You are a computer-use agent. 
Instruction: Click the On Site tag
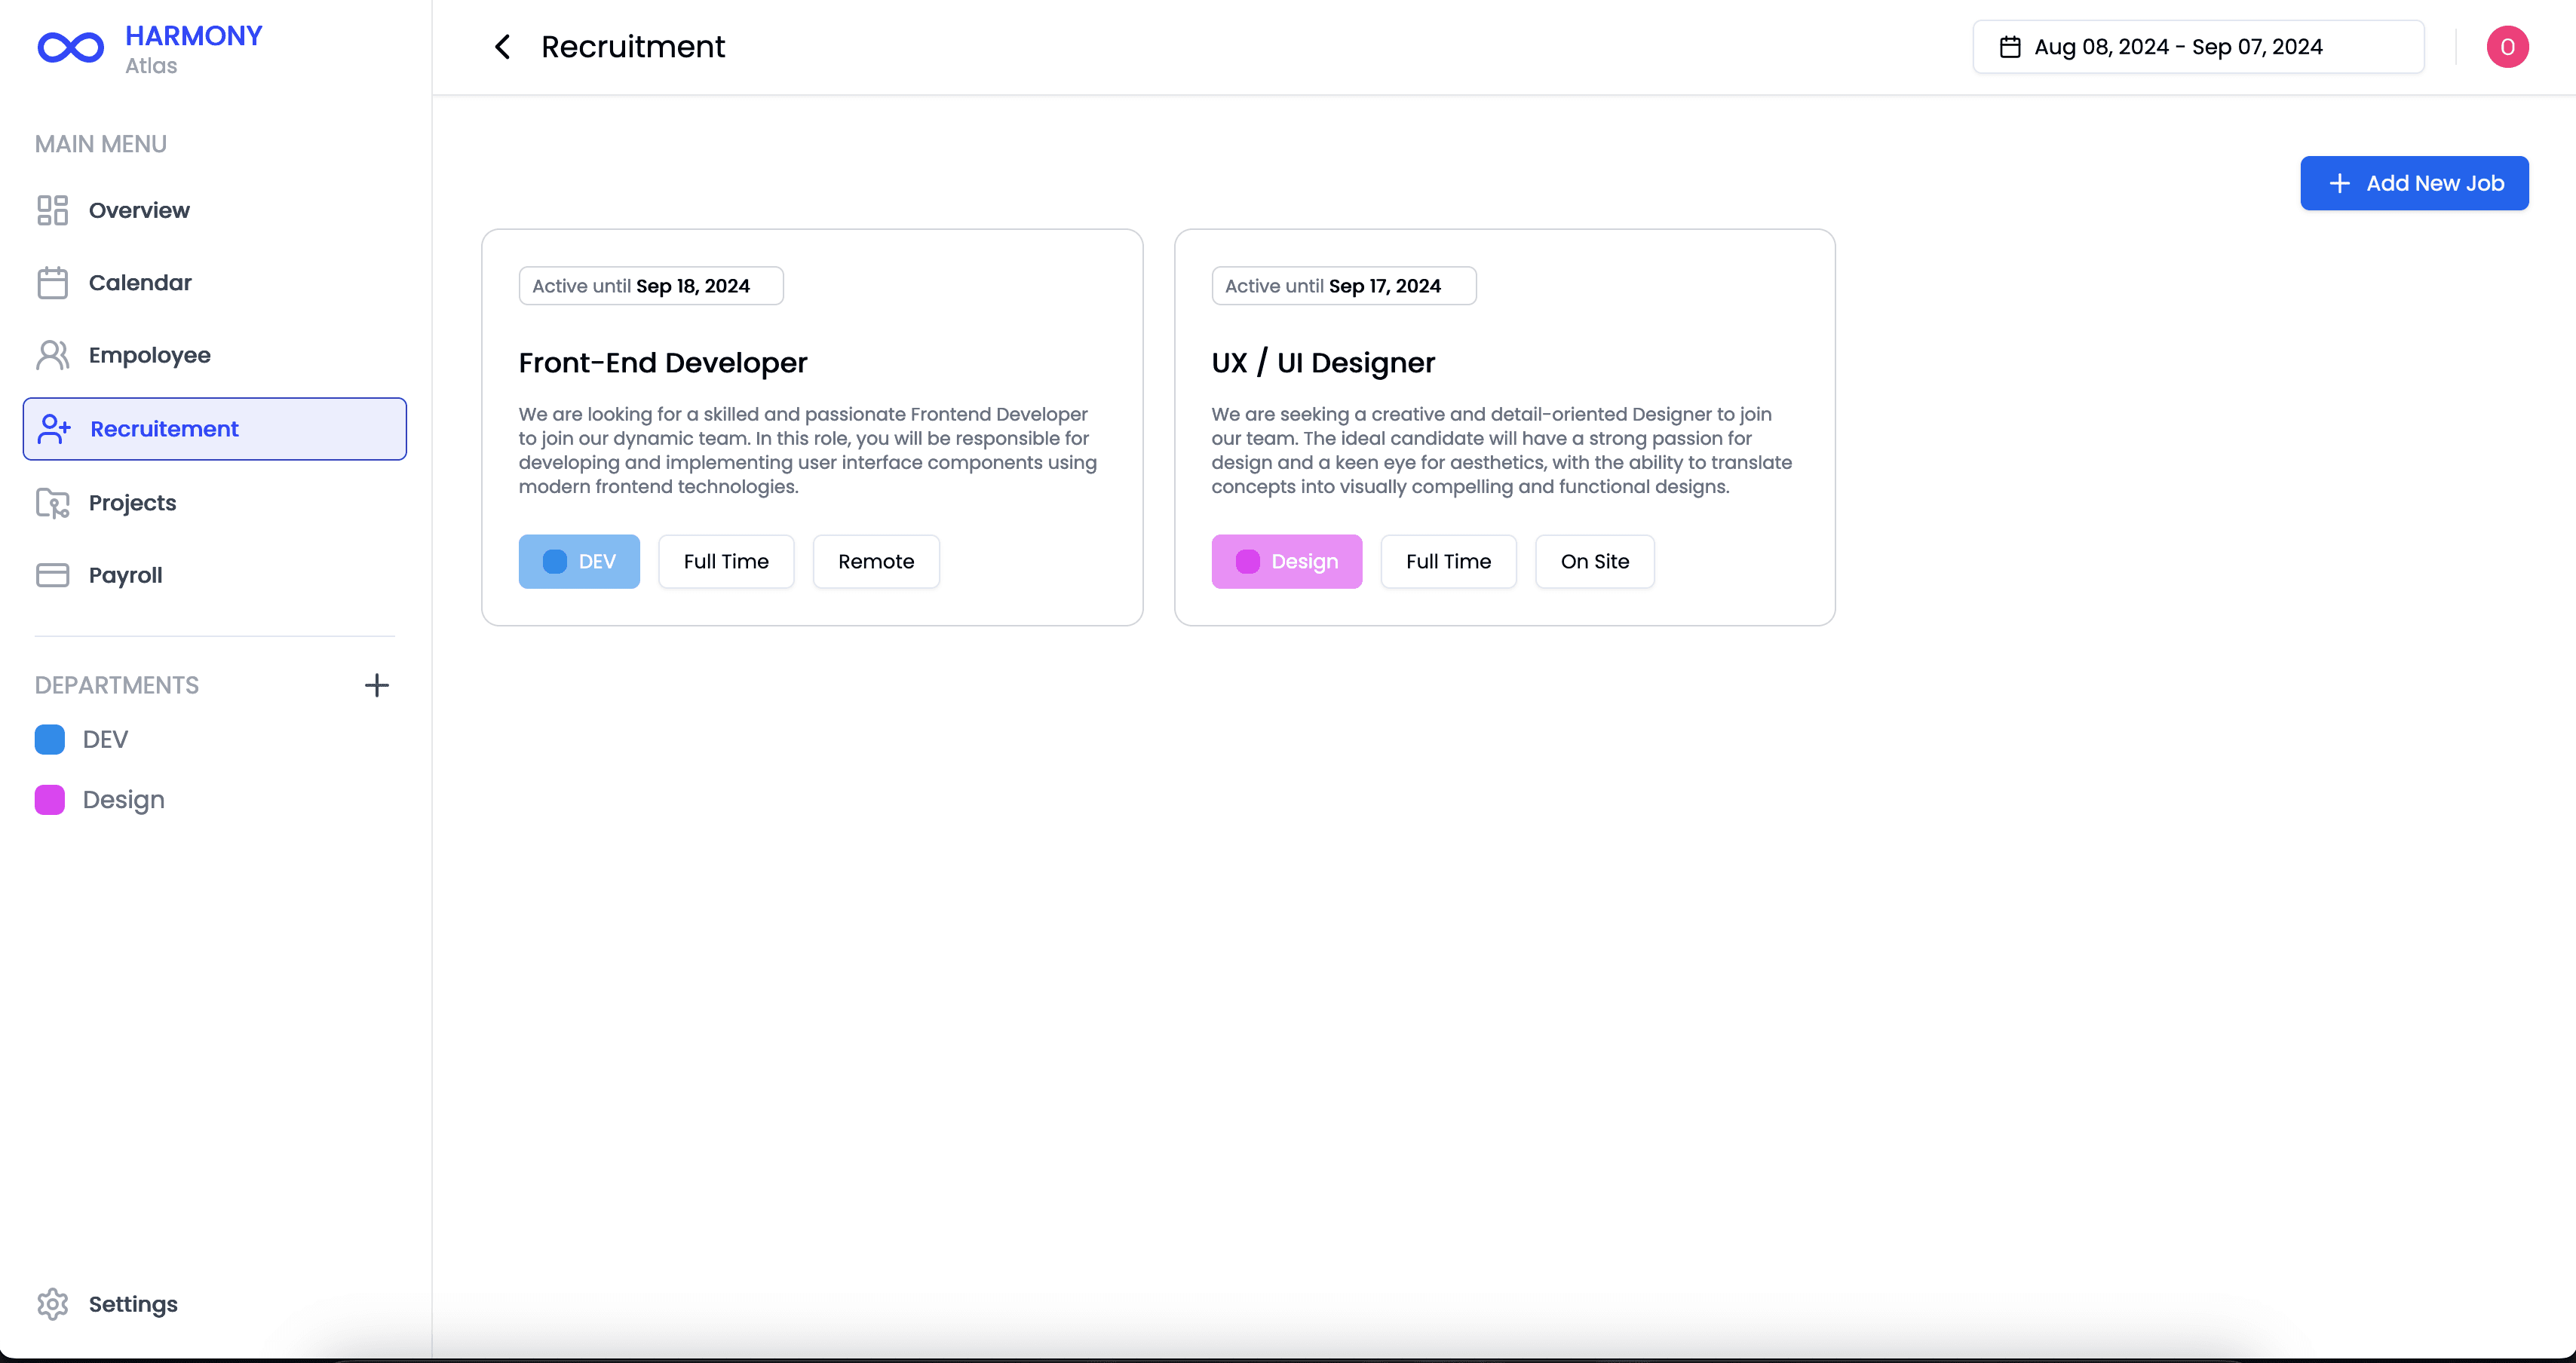click(1595, 562)
